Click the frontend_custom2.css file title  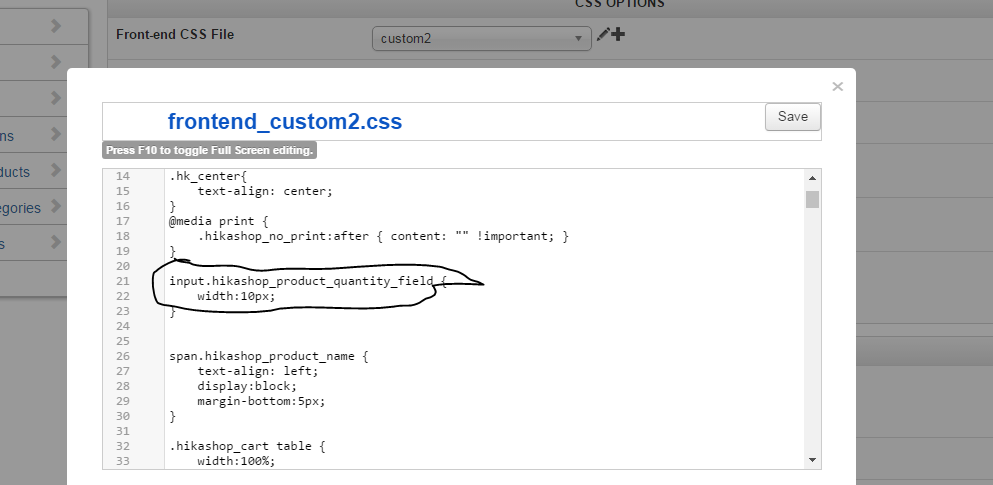285,122
